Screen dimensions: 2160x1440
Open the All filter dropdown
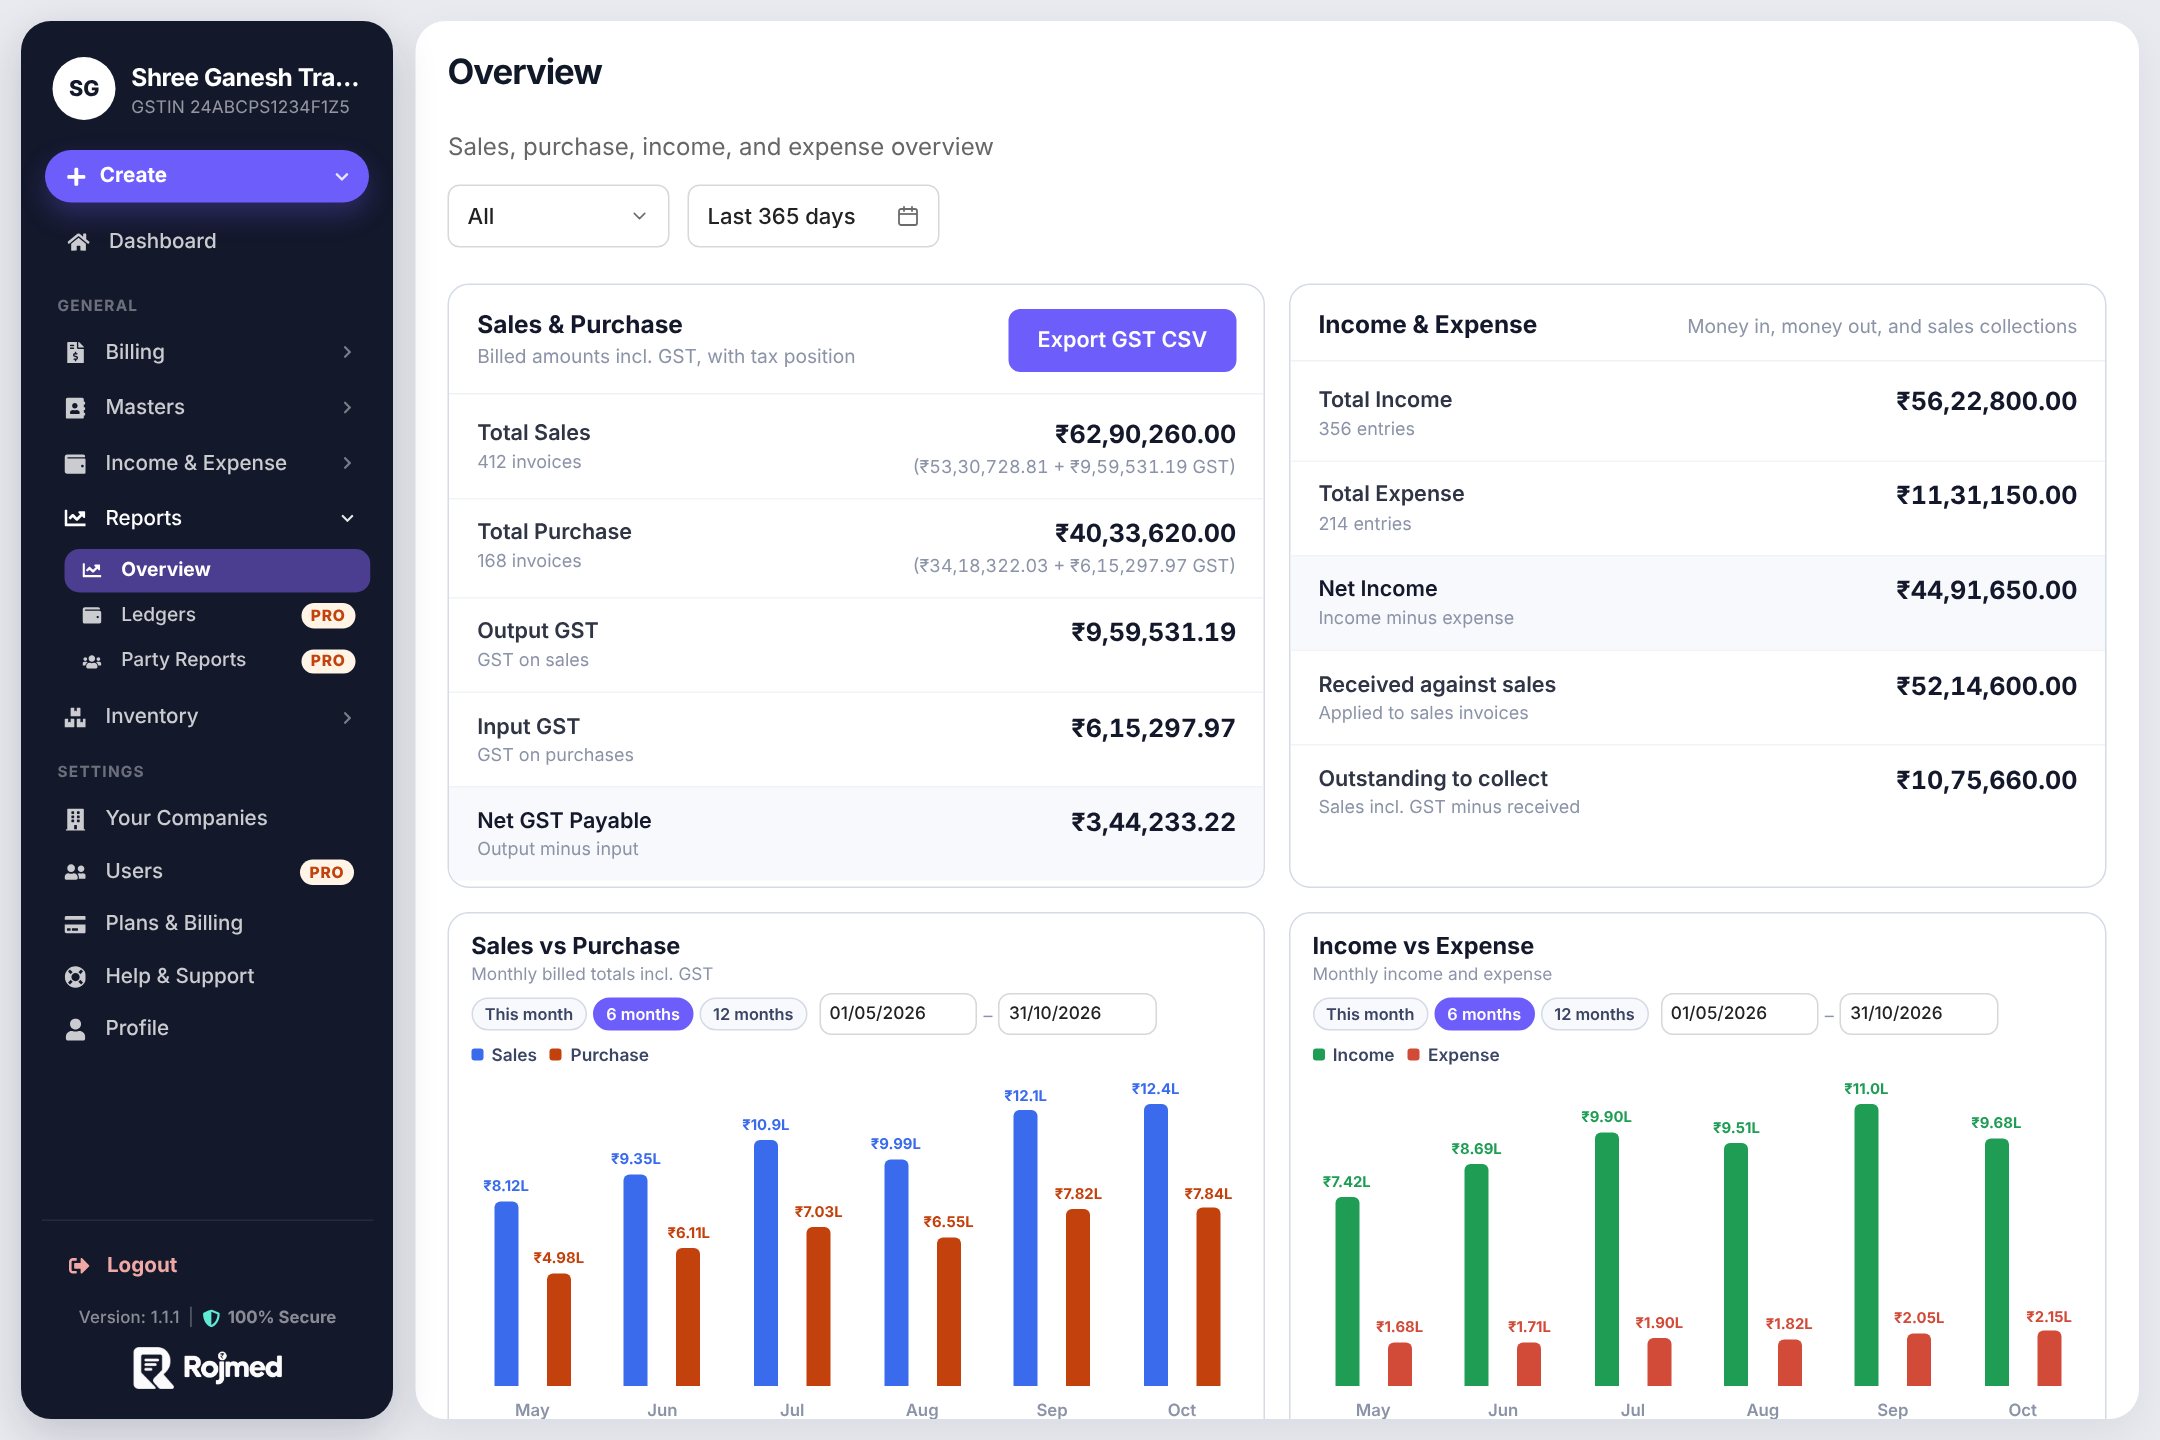coord(558,216)
